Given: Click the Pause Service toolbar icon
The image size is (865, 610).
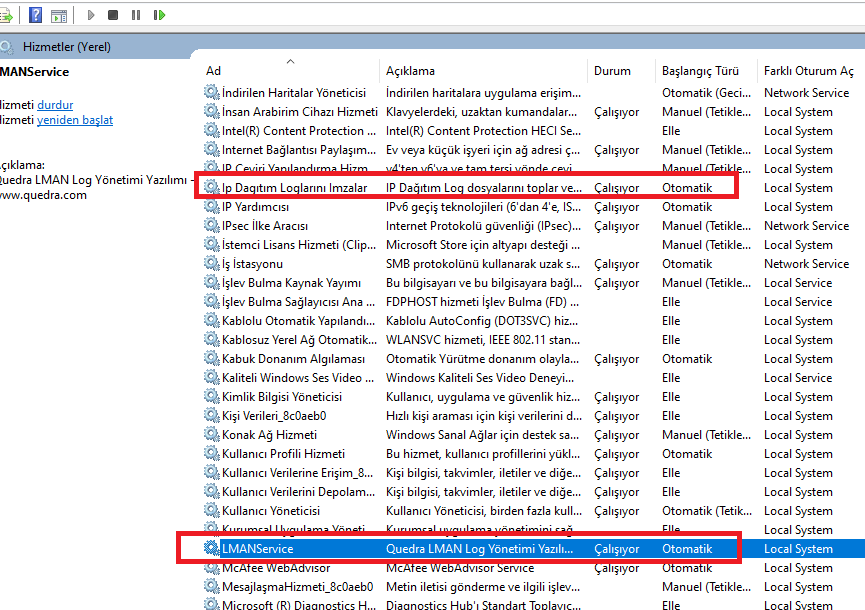Looking at the screenshot, I should click(x=135, y=15).
